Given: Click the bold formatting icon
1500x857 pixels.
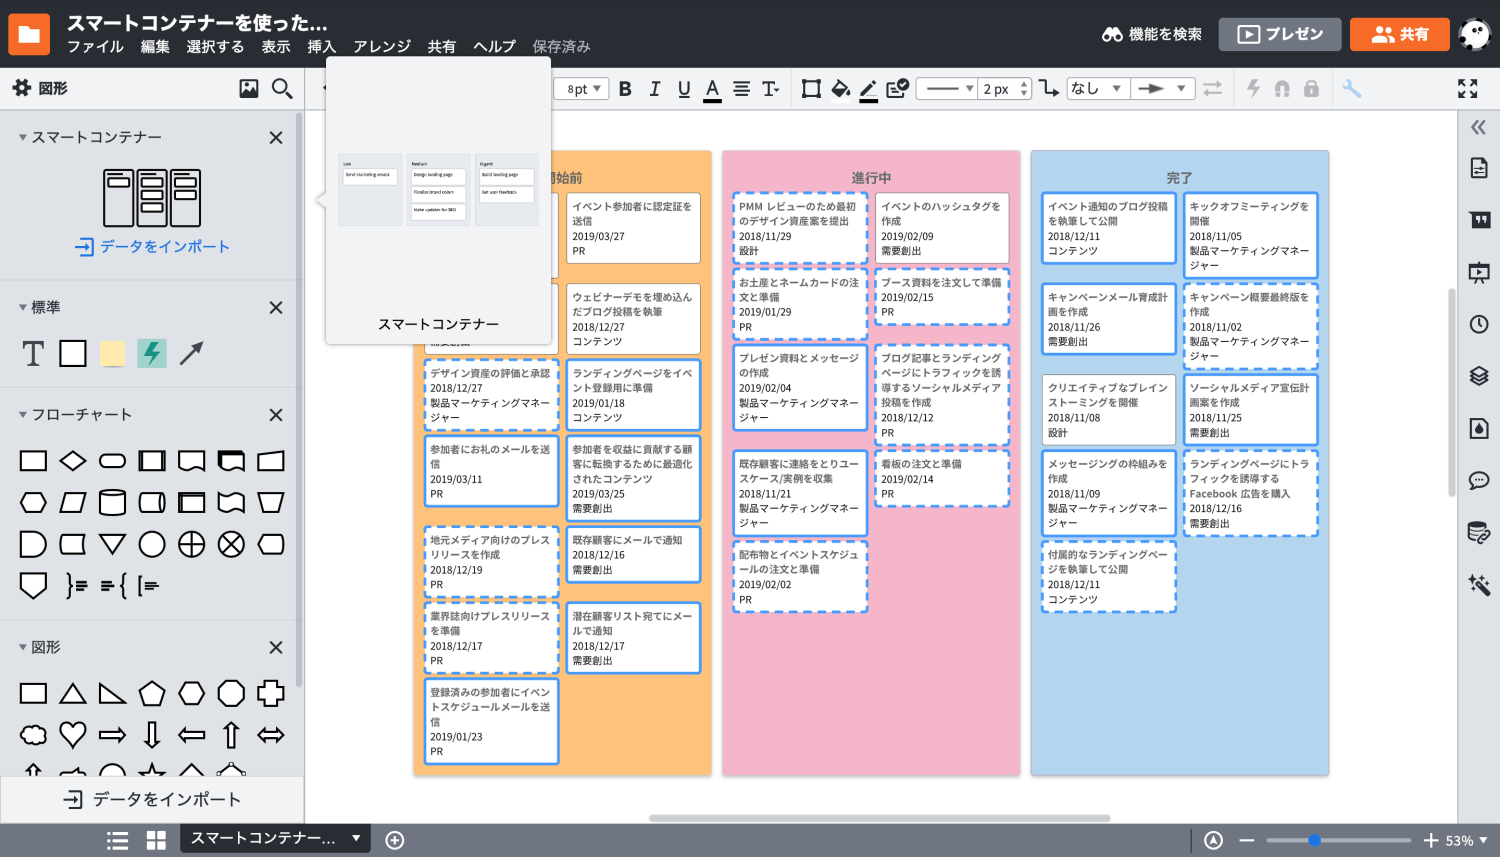Looking at the screenshot, I should coord(625,89).
